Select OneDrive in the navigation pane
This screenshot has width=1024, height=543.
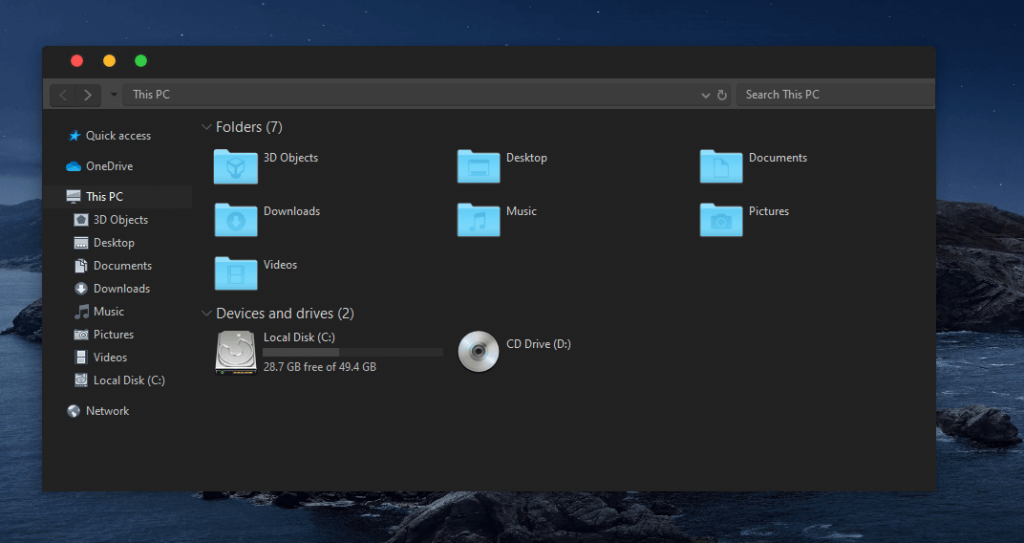click(108, 166)
